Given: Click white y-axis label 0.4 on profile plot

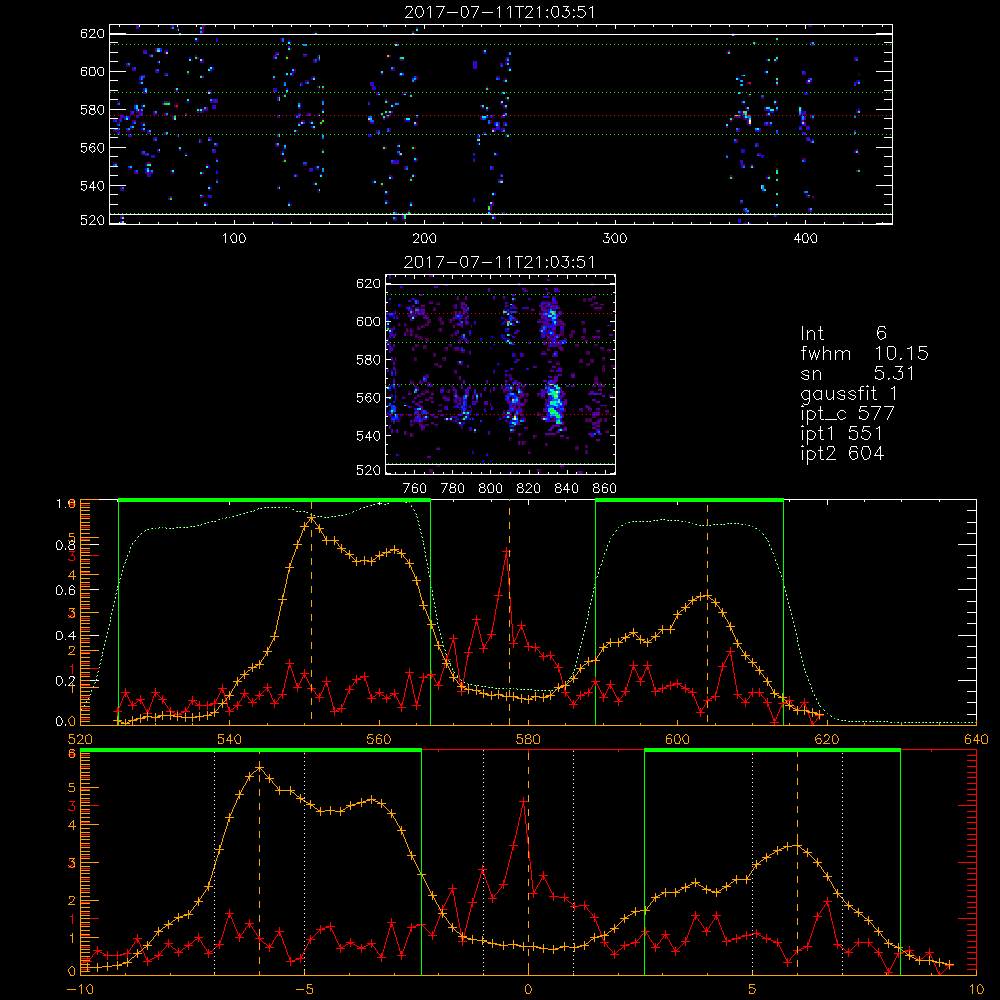Looking at the screenshot, I should (68, 636).
